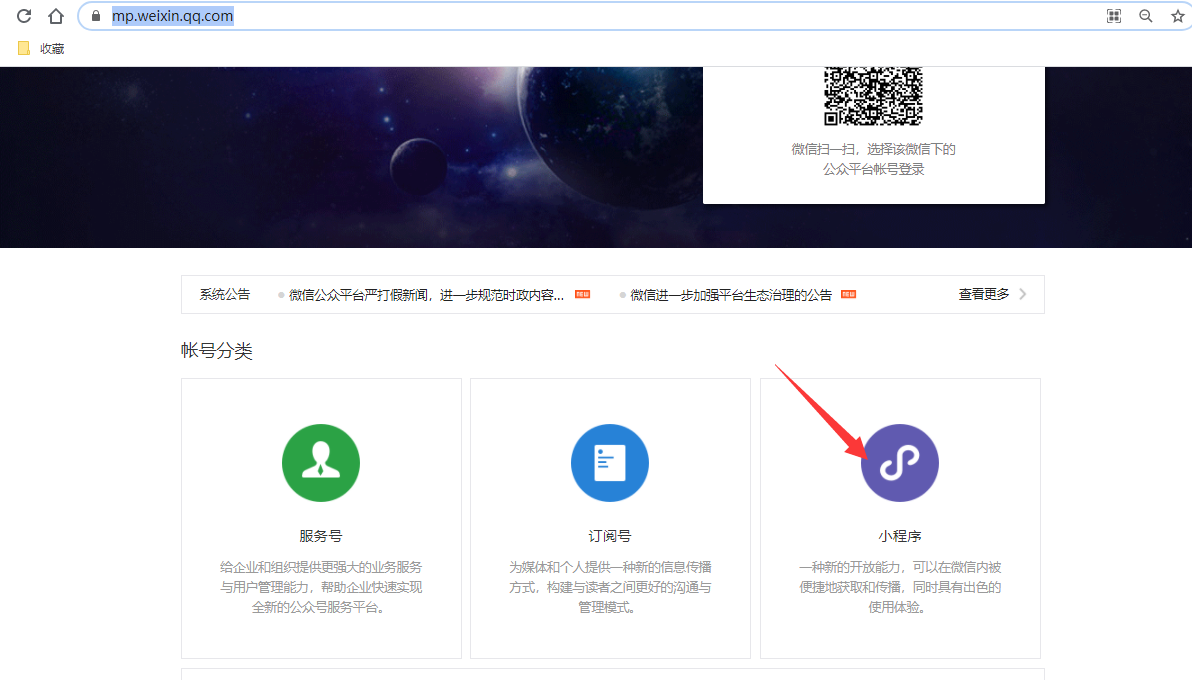Click the NEW badge after the 严打假新闻 announcement
The width and height of the screenshot is (1192, 680).
click(x=582, y=294)
